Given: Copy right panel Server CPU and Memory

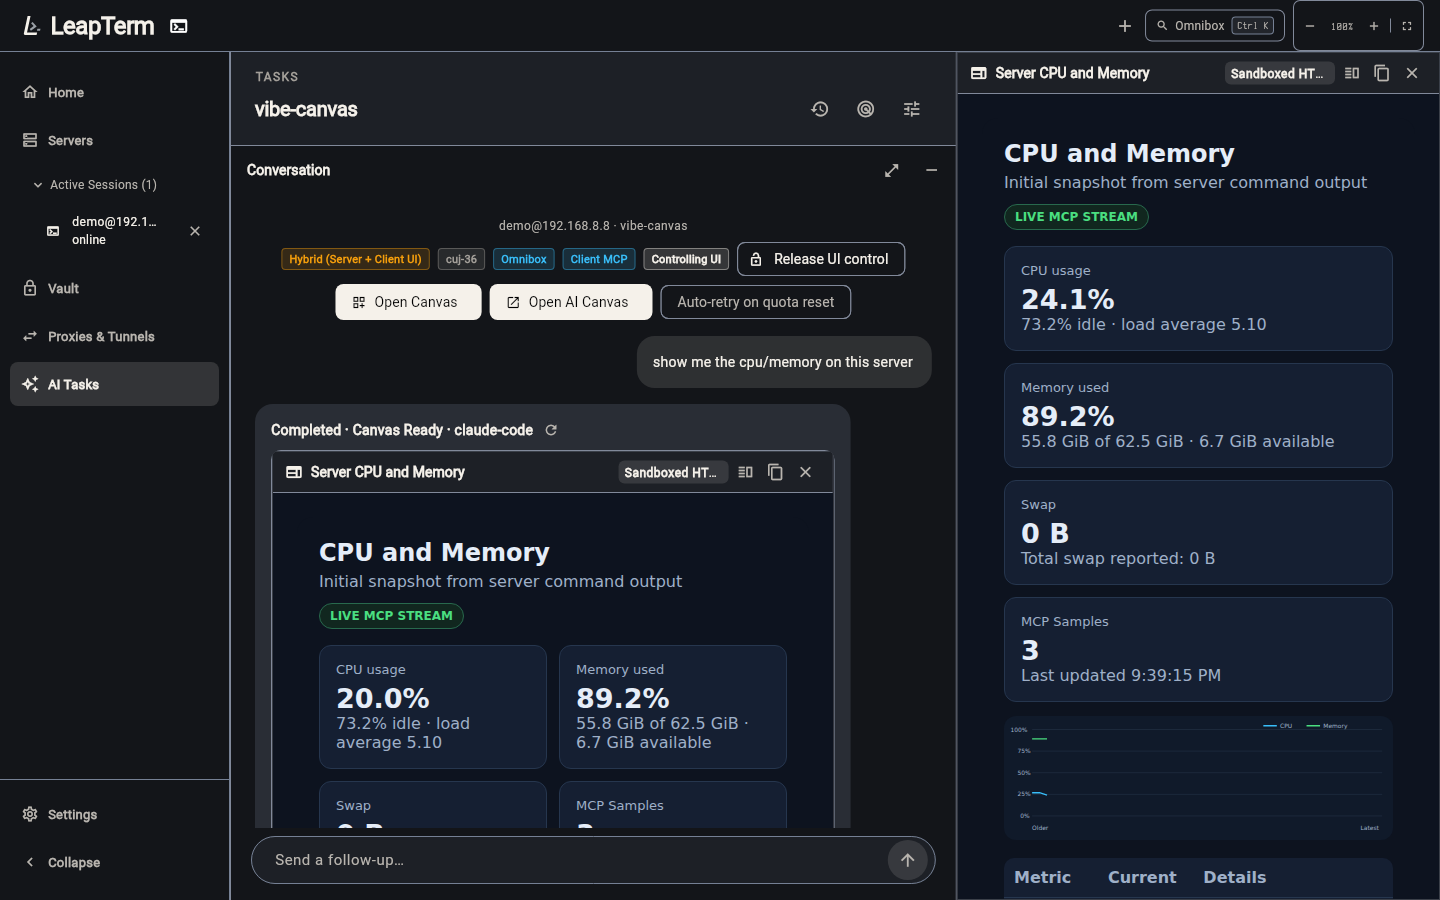Looking at the screenshot, I should coord(1382,73).
